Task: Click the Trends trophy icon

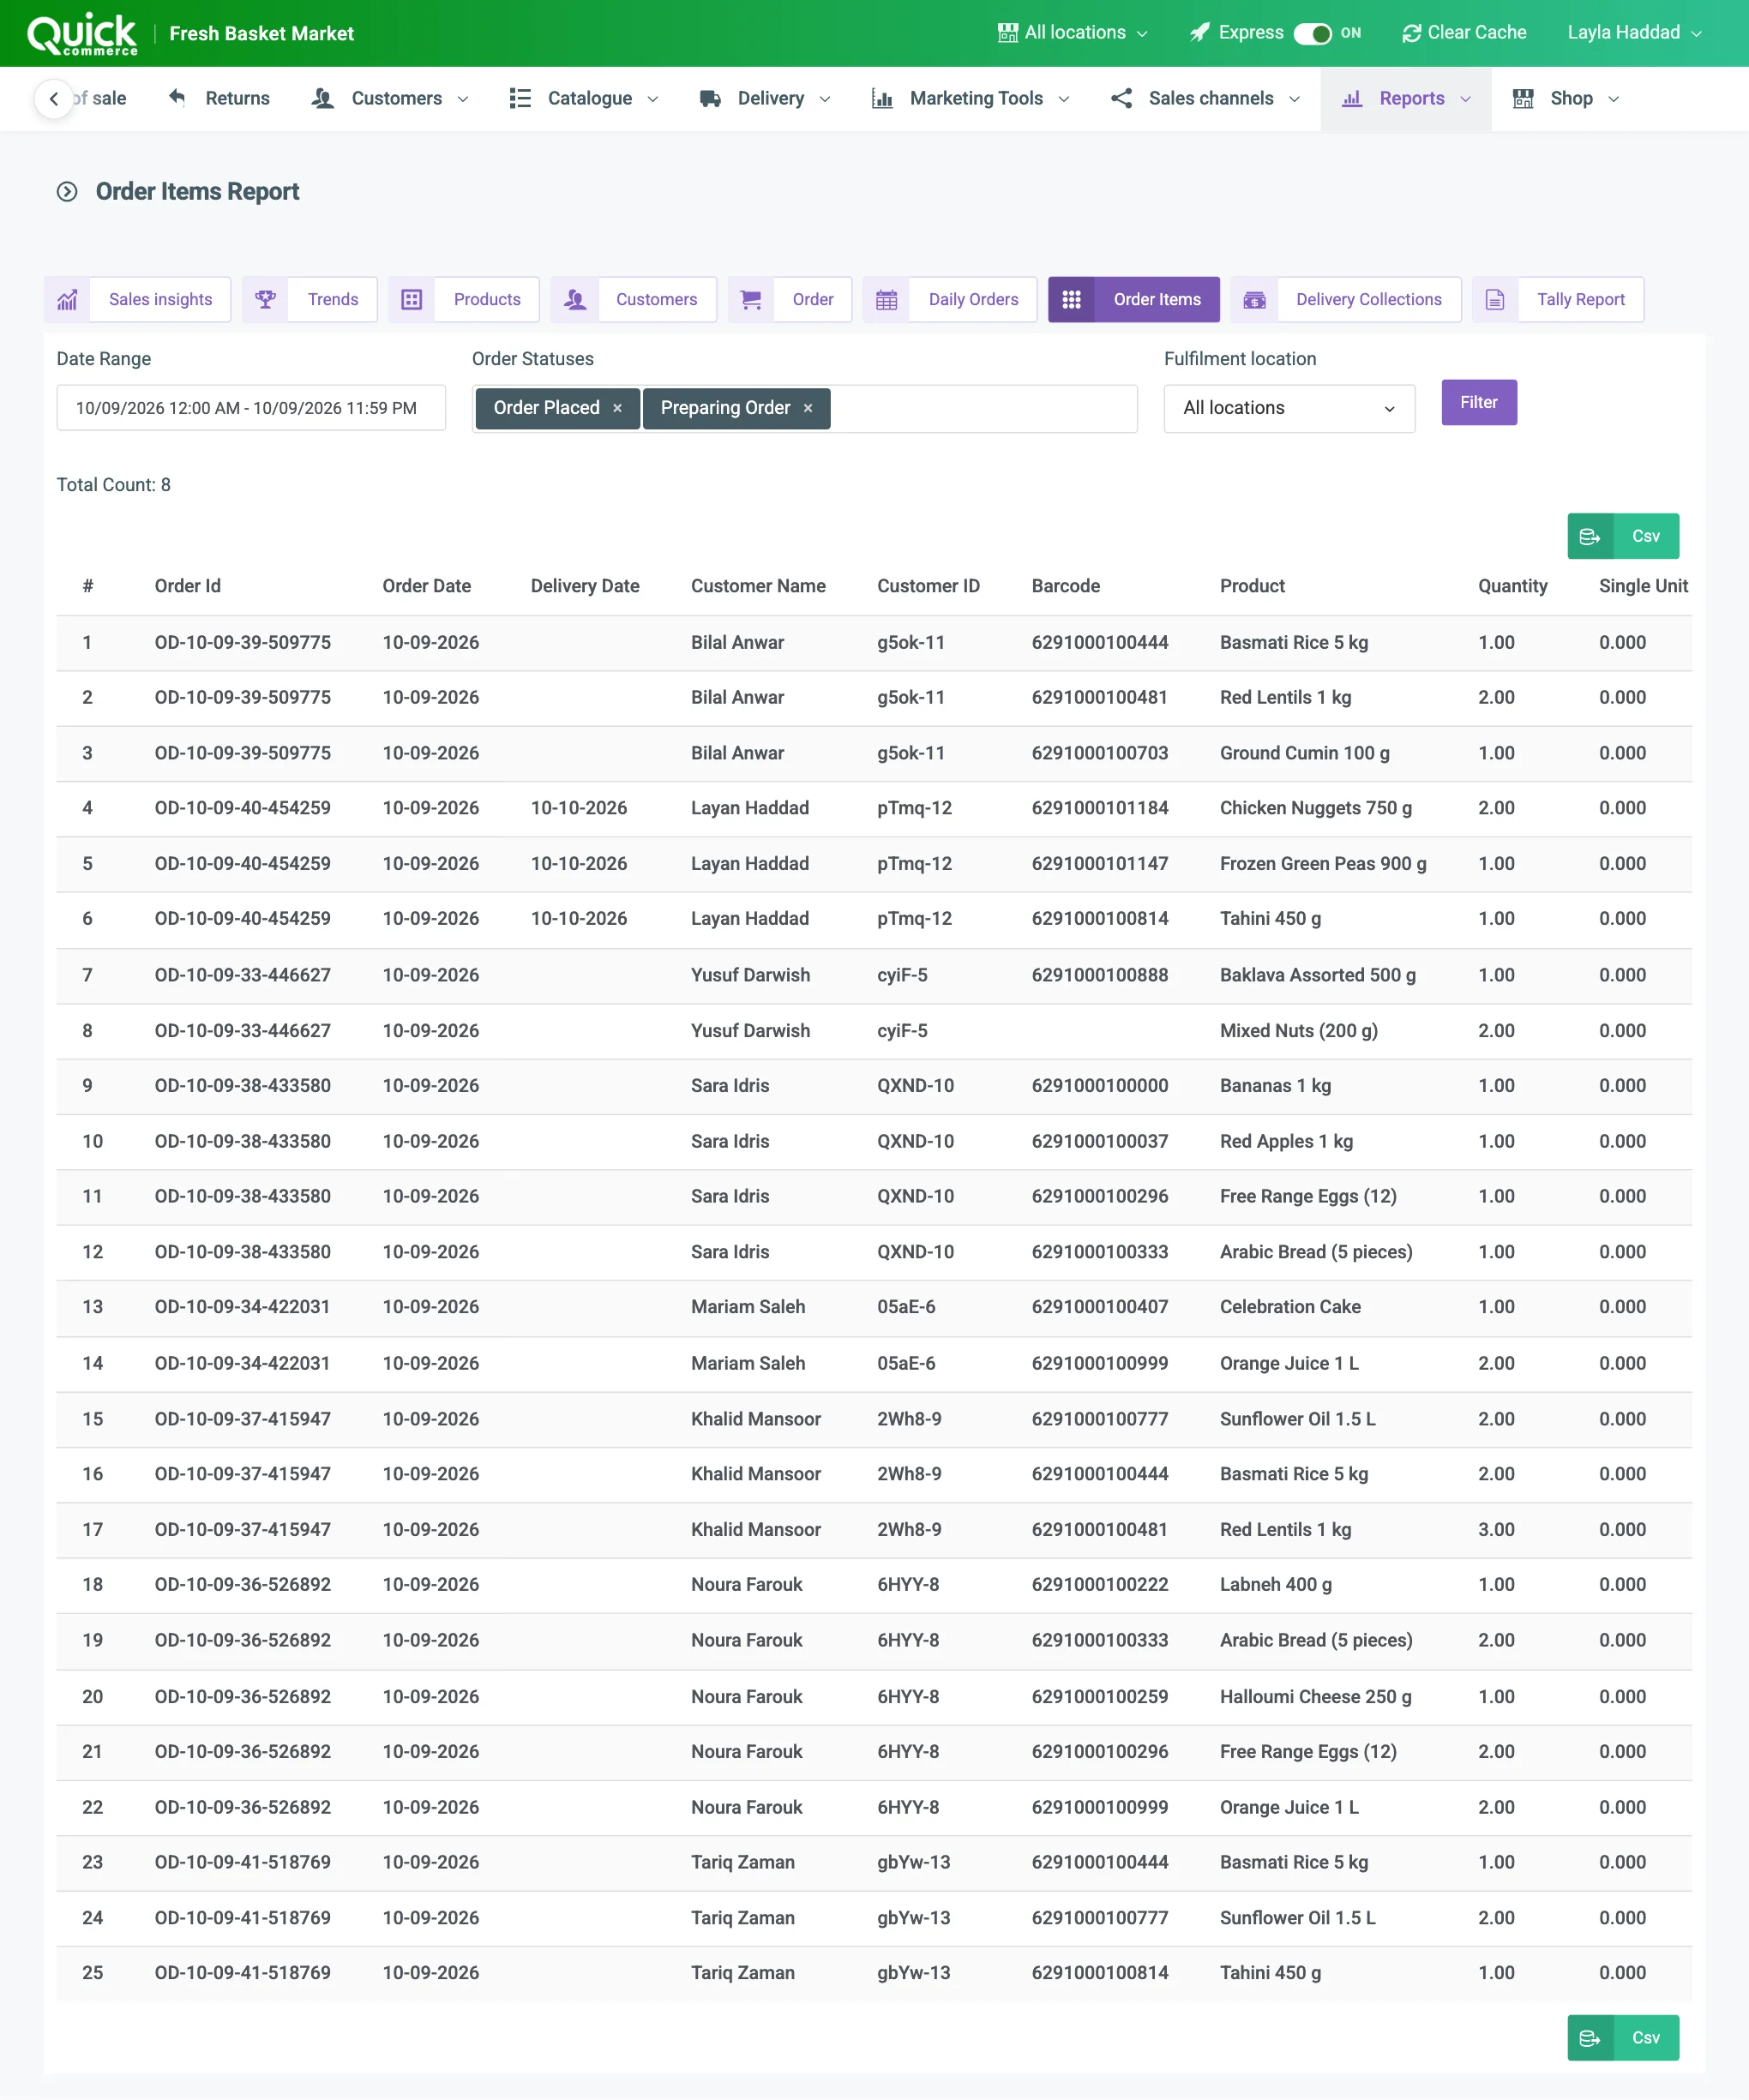Action: 265,299
